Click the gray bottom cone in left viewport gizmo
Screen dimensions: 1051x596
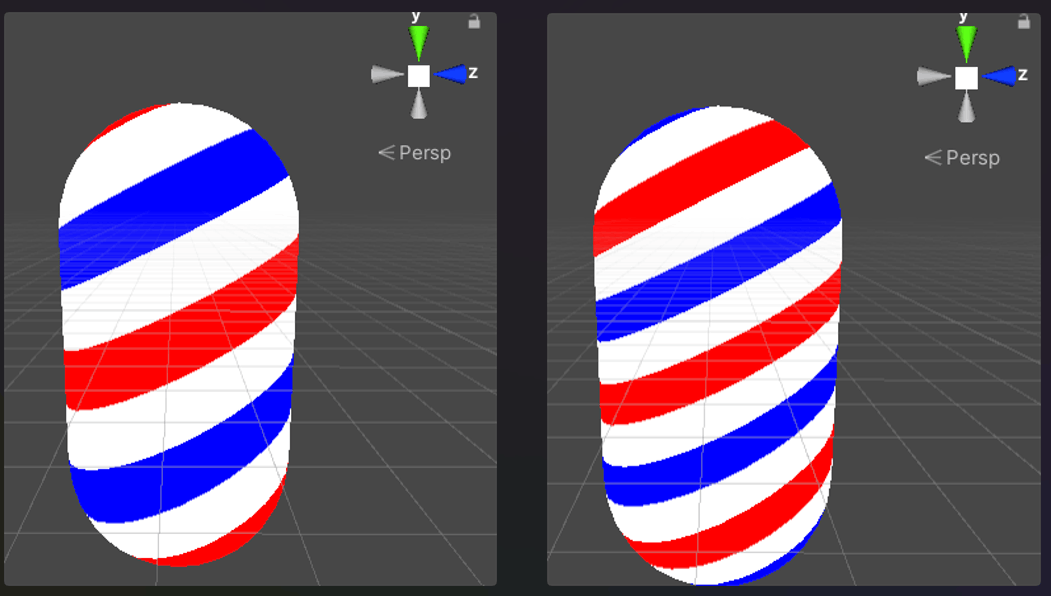tap(419, 104)
